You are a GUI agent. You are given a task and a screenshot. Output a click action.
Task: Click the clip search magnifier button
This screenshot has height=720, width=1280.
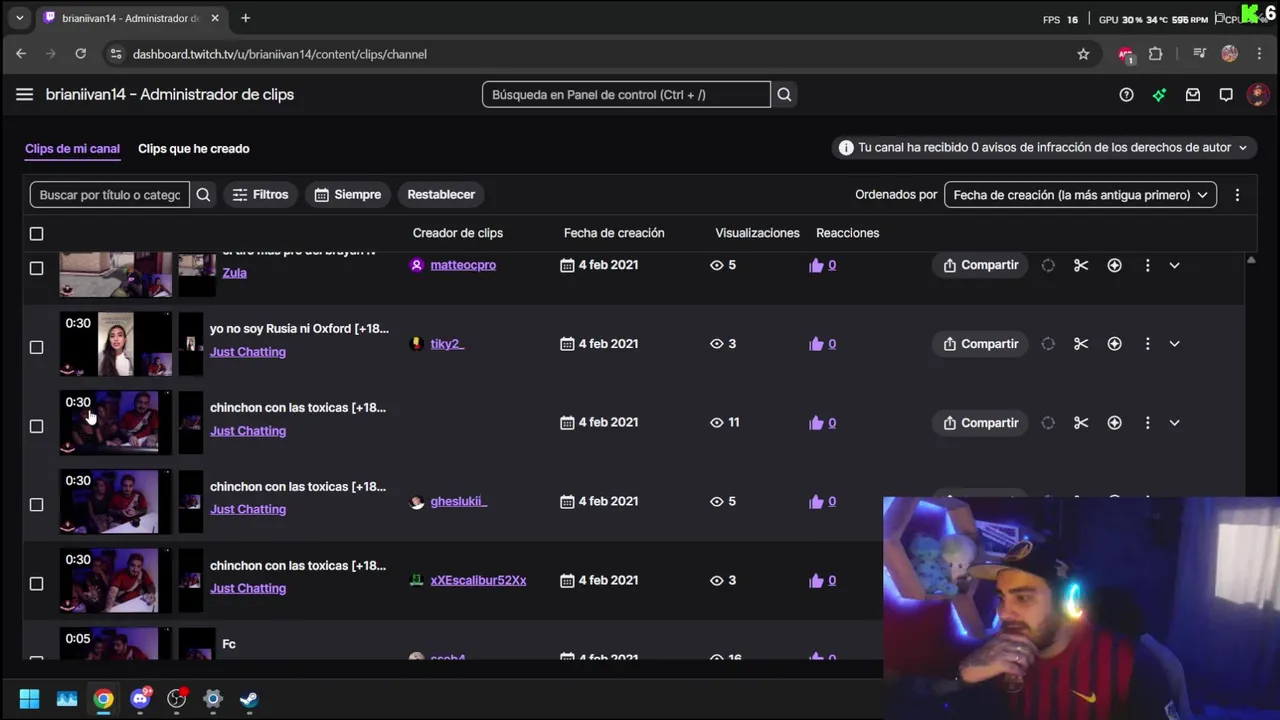coord(203,195)
